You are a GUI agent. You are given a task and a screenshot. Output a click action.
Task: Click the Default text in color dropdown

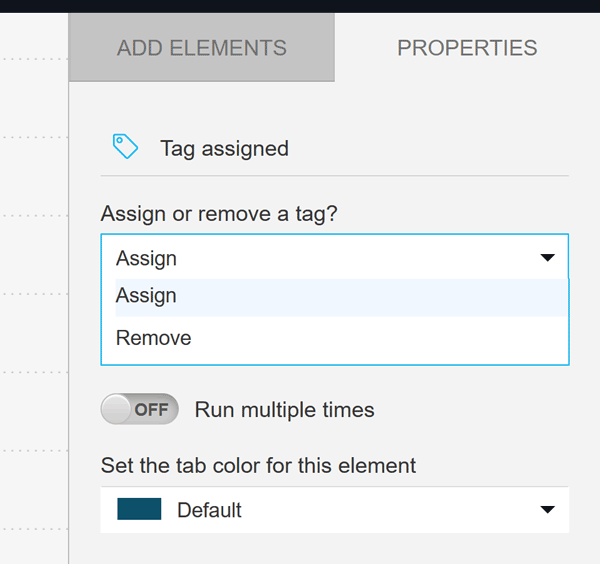[x=209, y=510]
